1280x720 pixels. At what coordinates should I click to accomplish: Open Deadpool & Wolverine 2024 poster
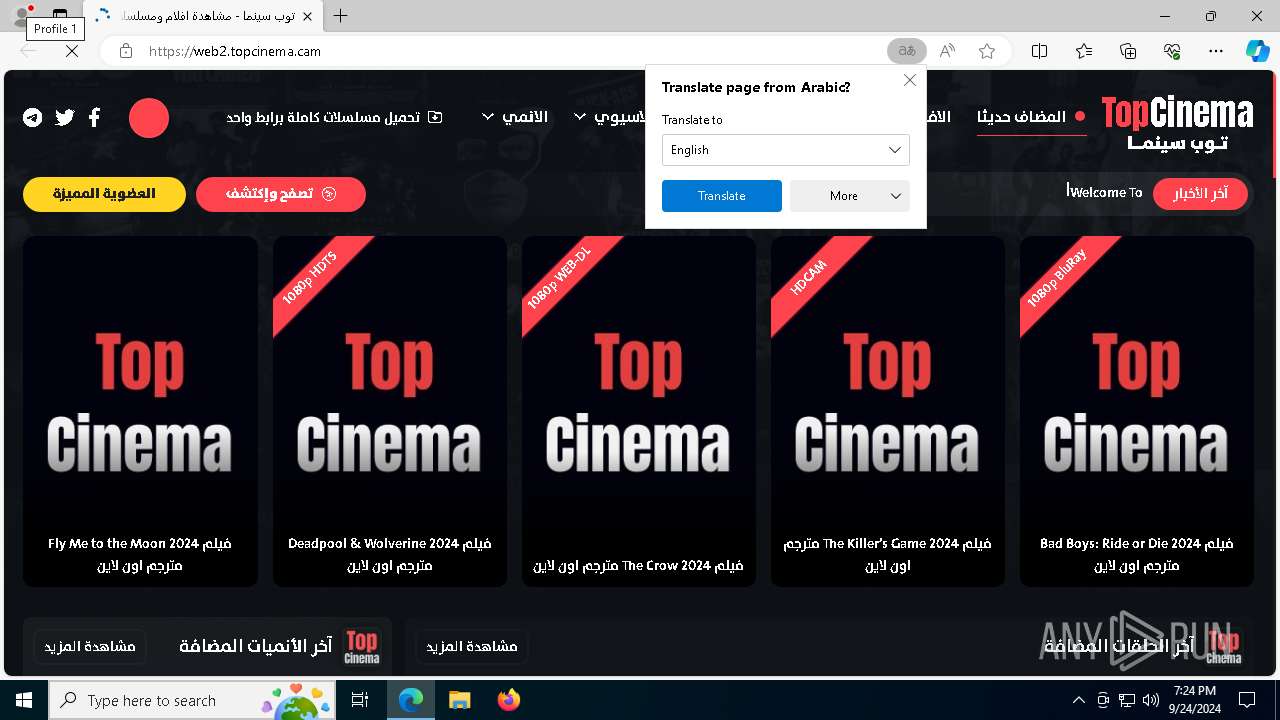click(390, 411)
